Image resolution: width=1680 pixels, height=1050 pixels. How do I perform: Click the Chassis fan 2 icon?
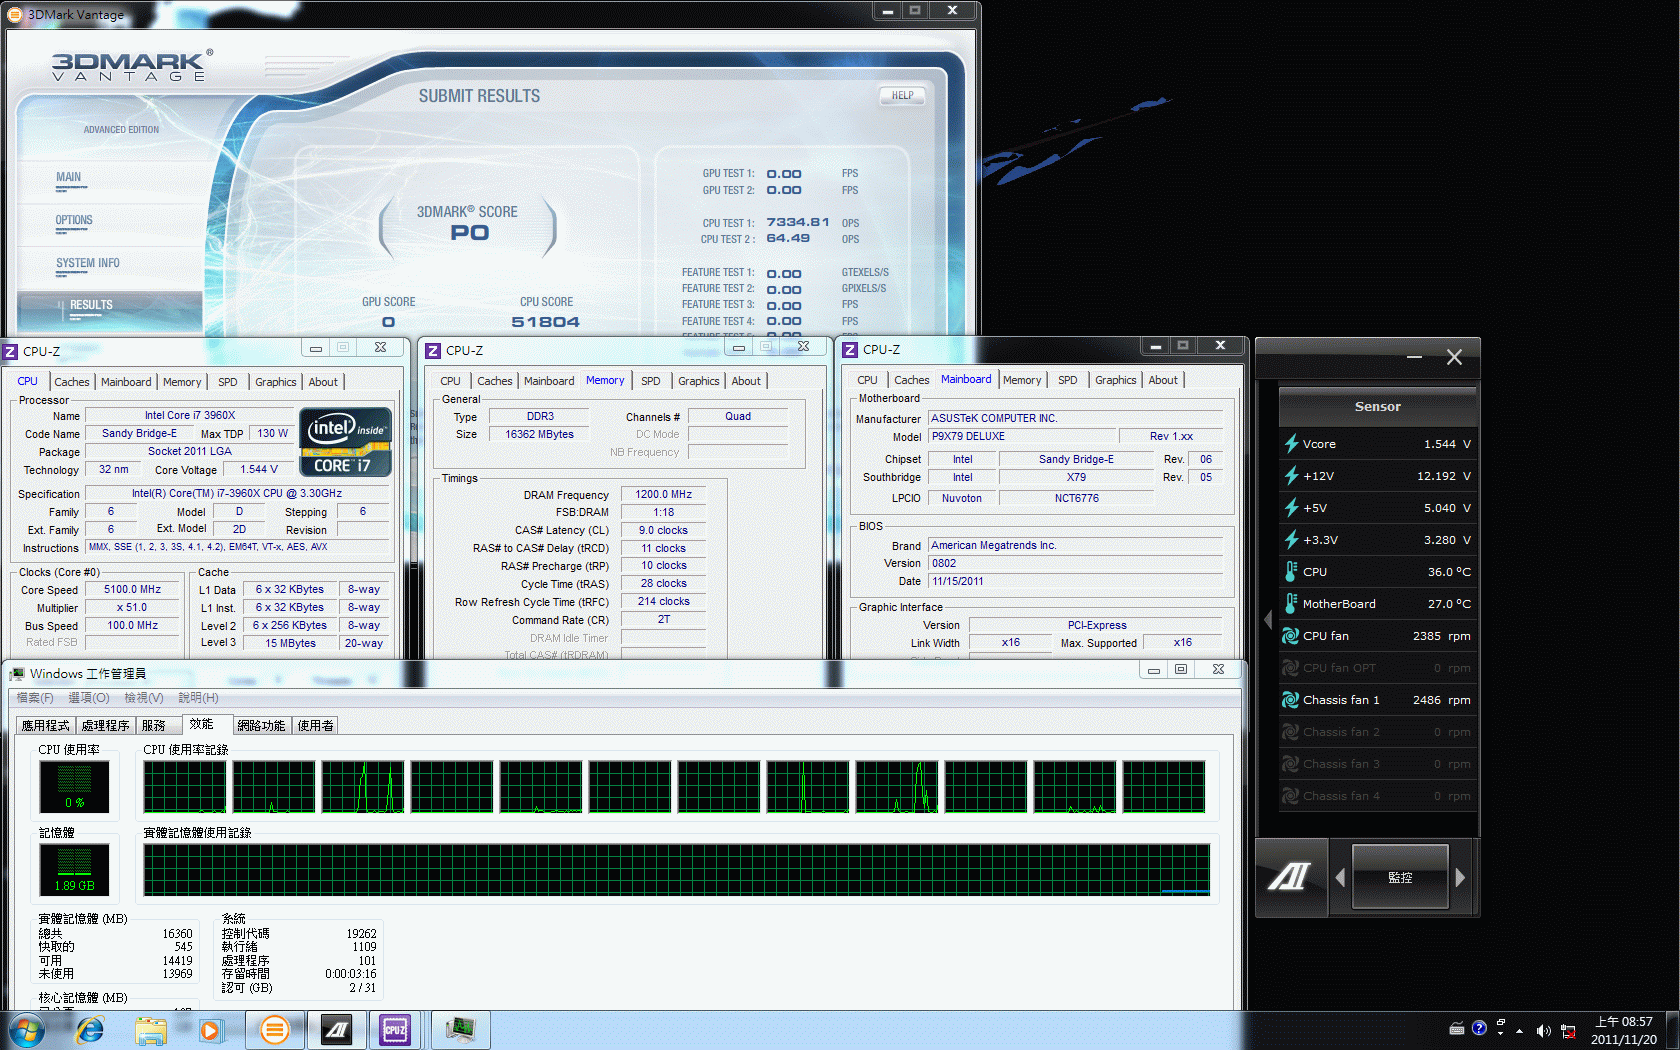pos(1291,732)
